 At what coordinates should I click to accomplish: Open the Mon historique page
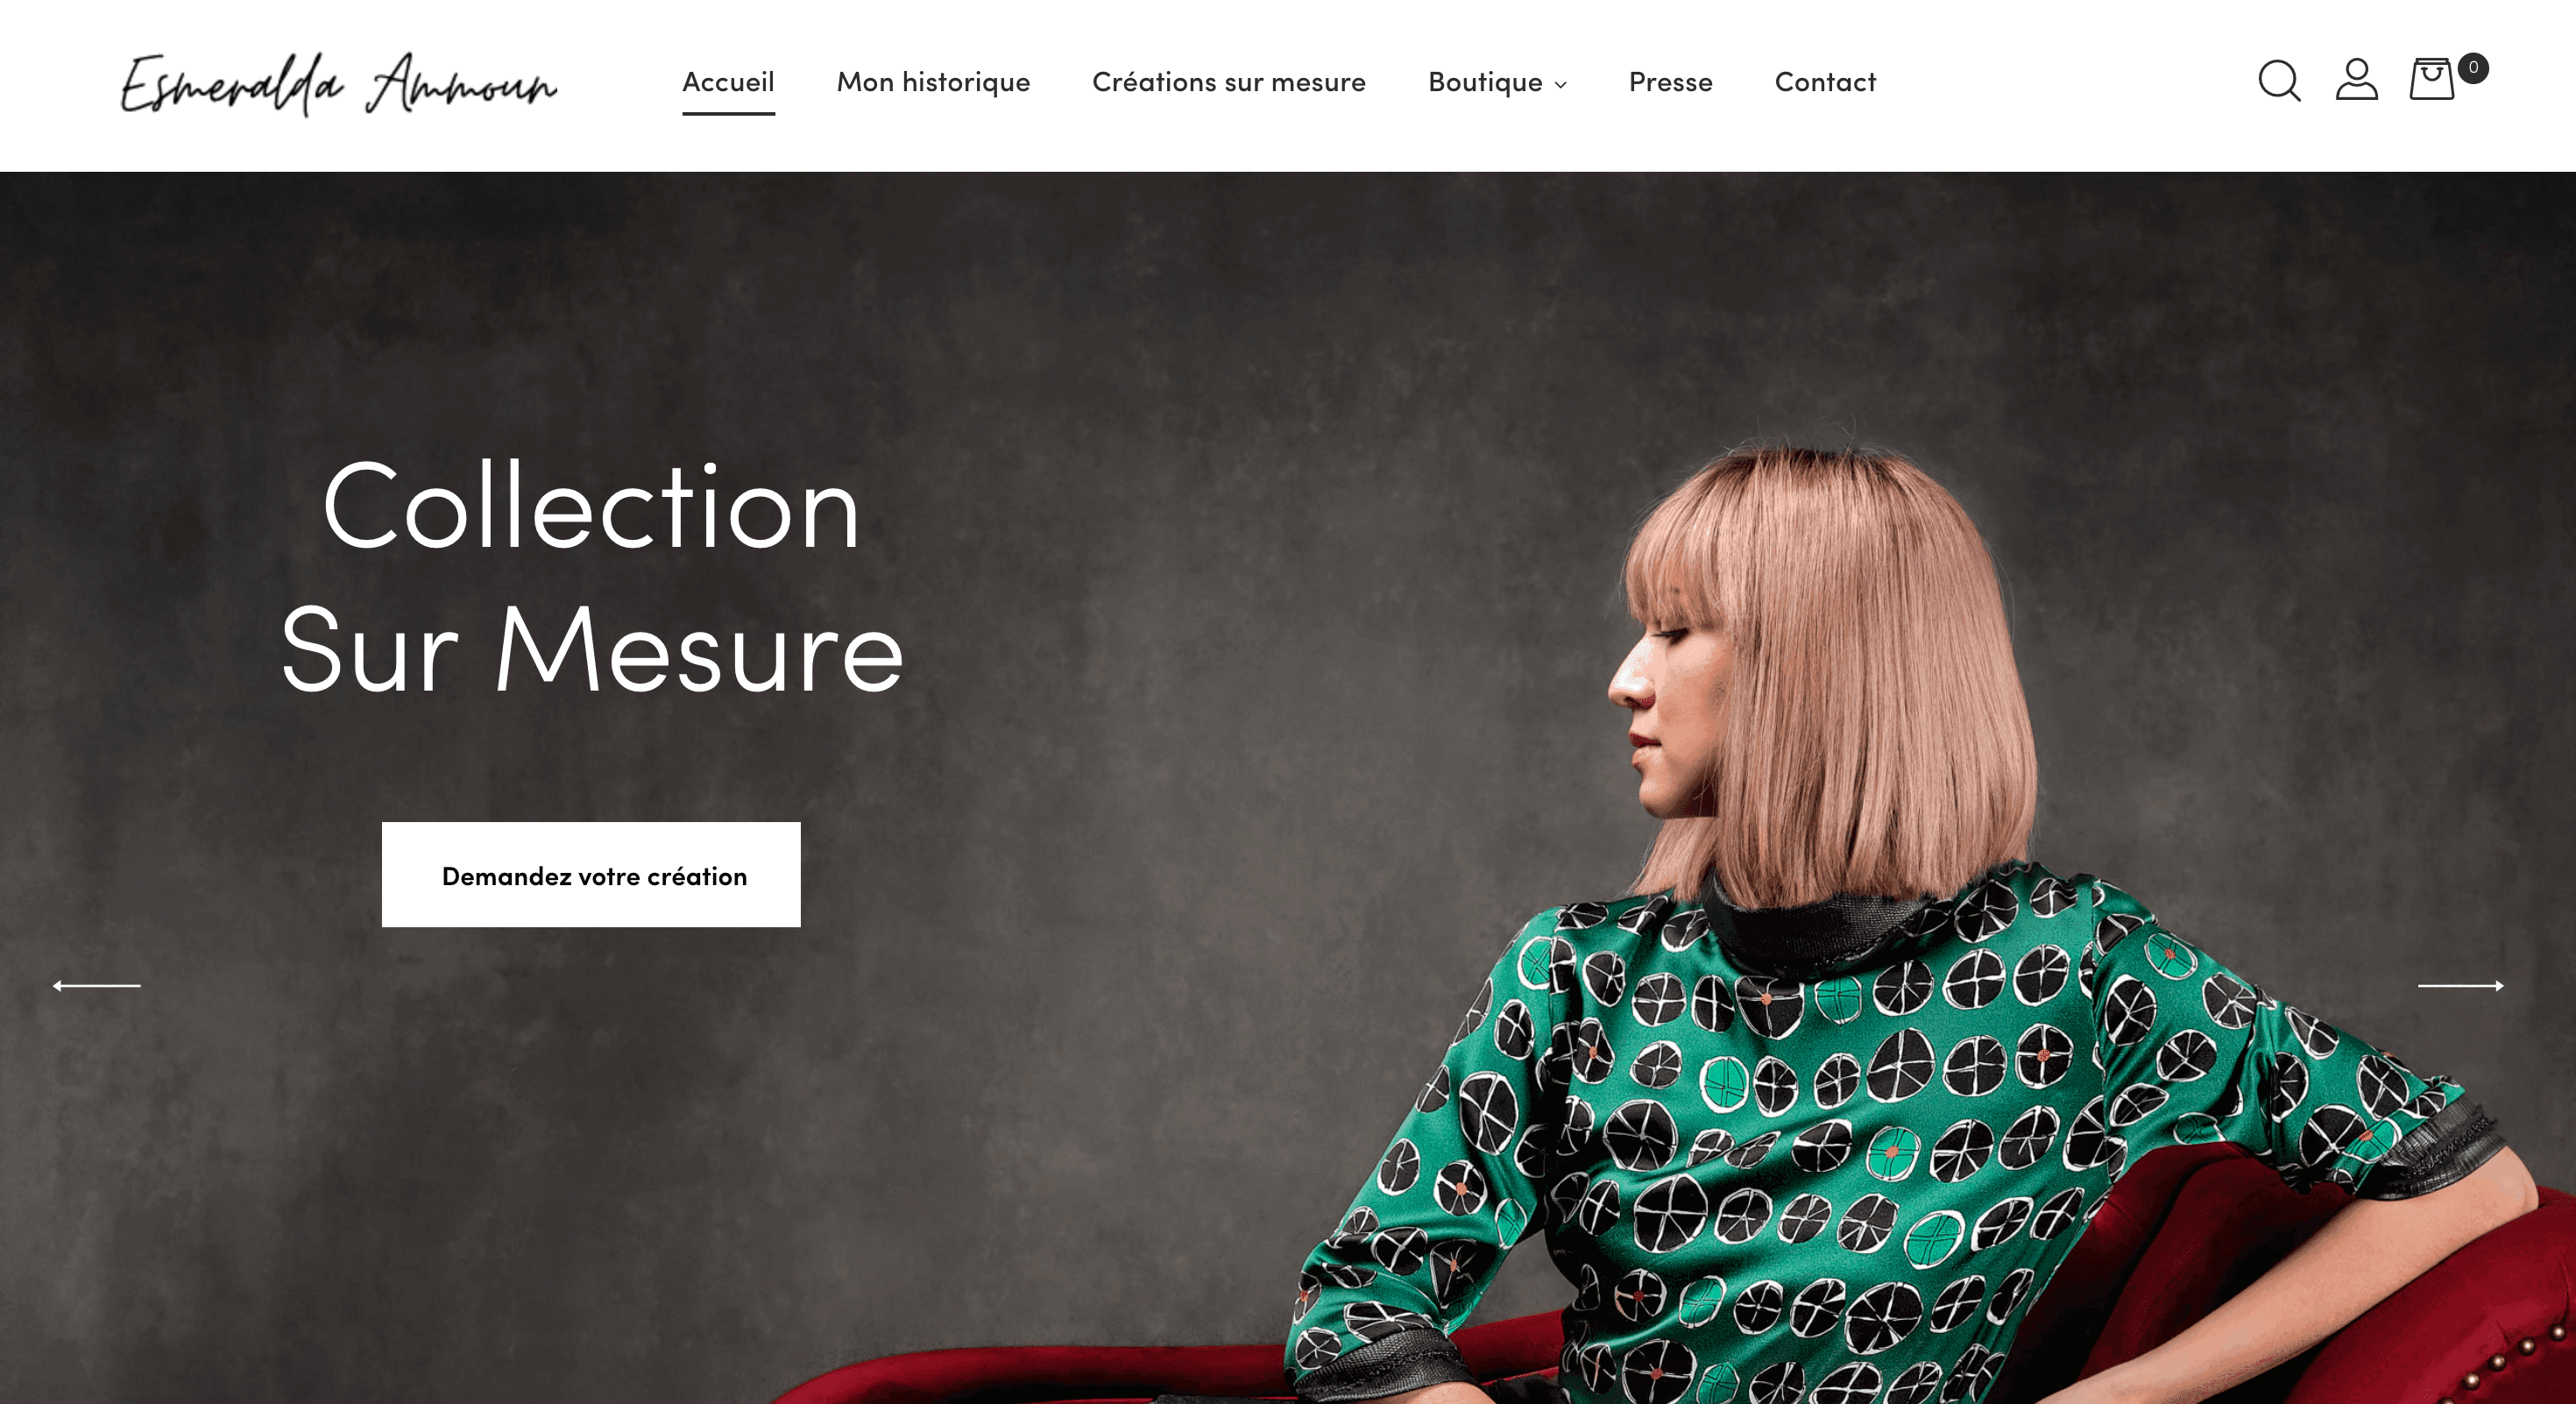[x=933, y=82]
